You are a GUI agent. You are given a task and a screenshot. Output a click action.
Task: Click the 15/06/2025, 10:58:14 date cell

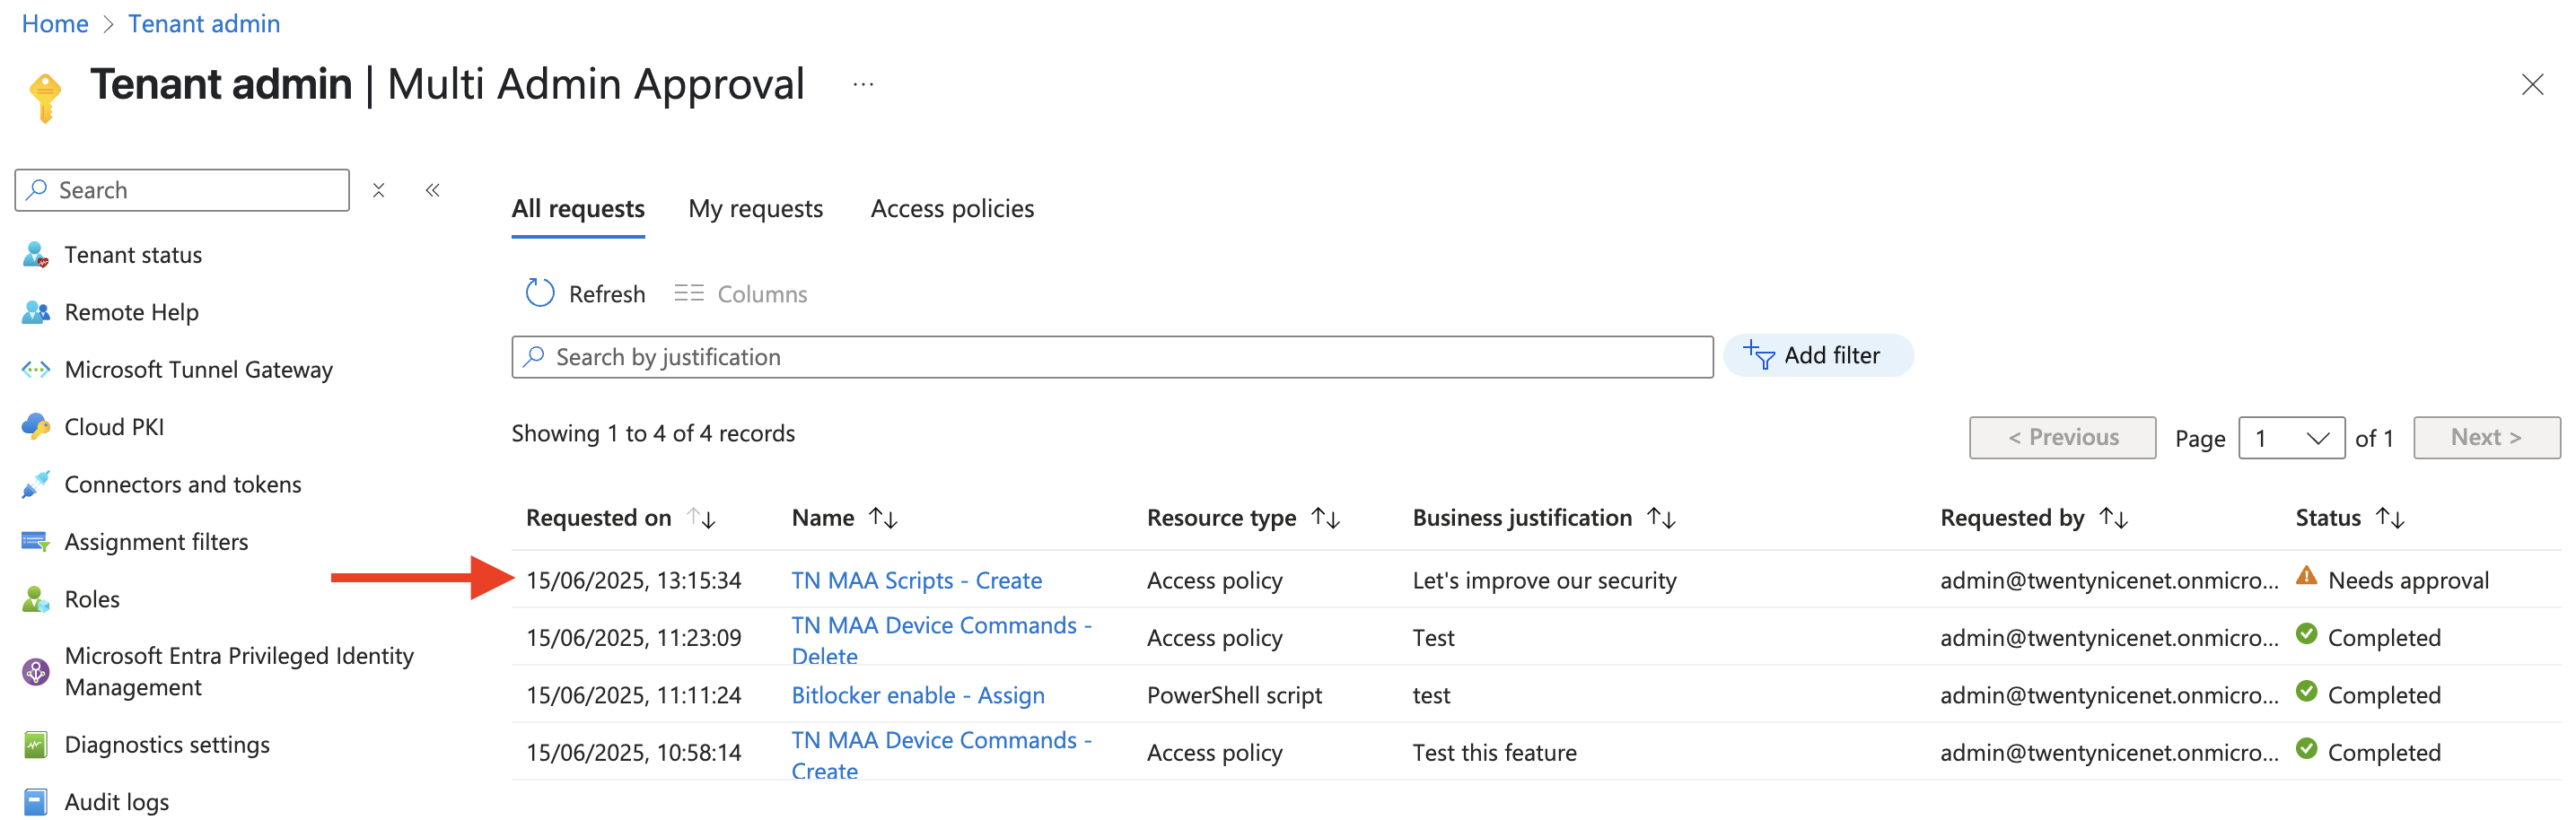click(634, 752)
